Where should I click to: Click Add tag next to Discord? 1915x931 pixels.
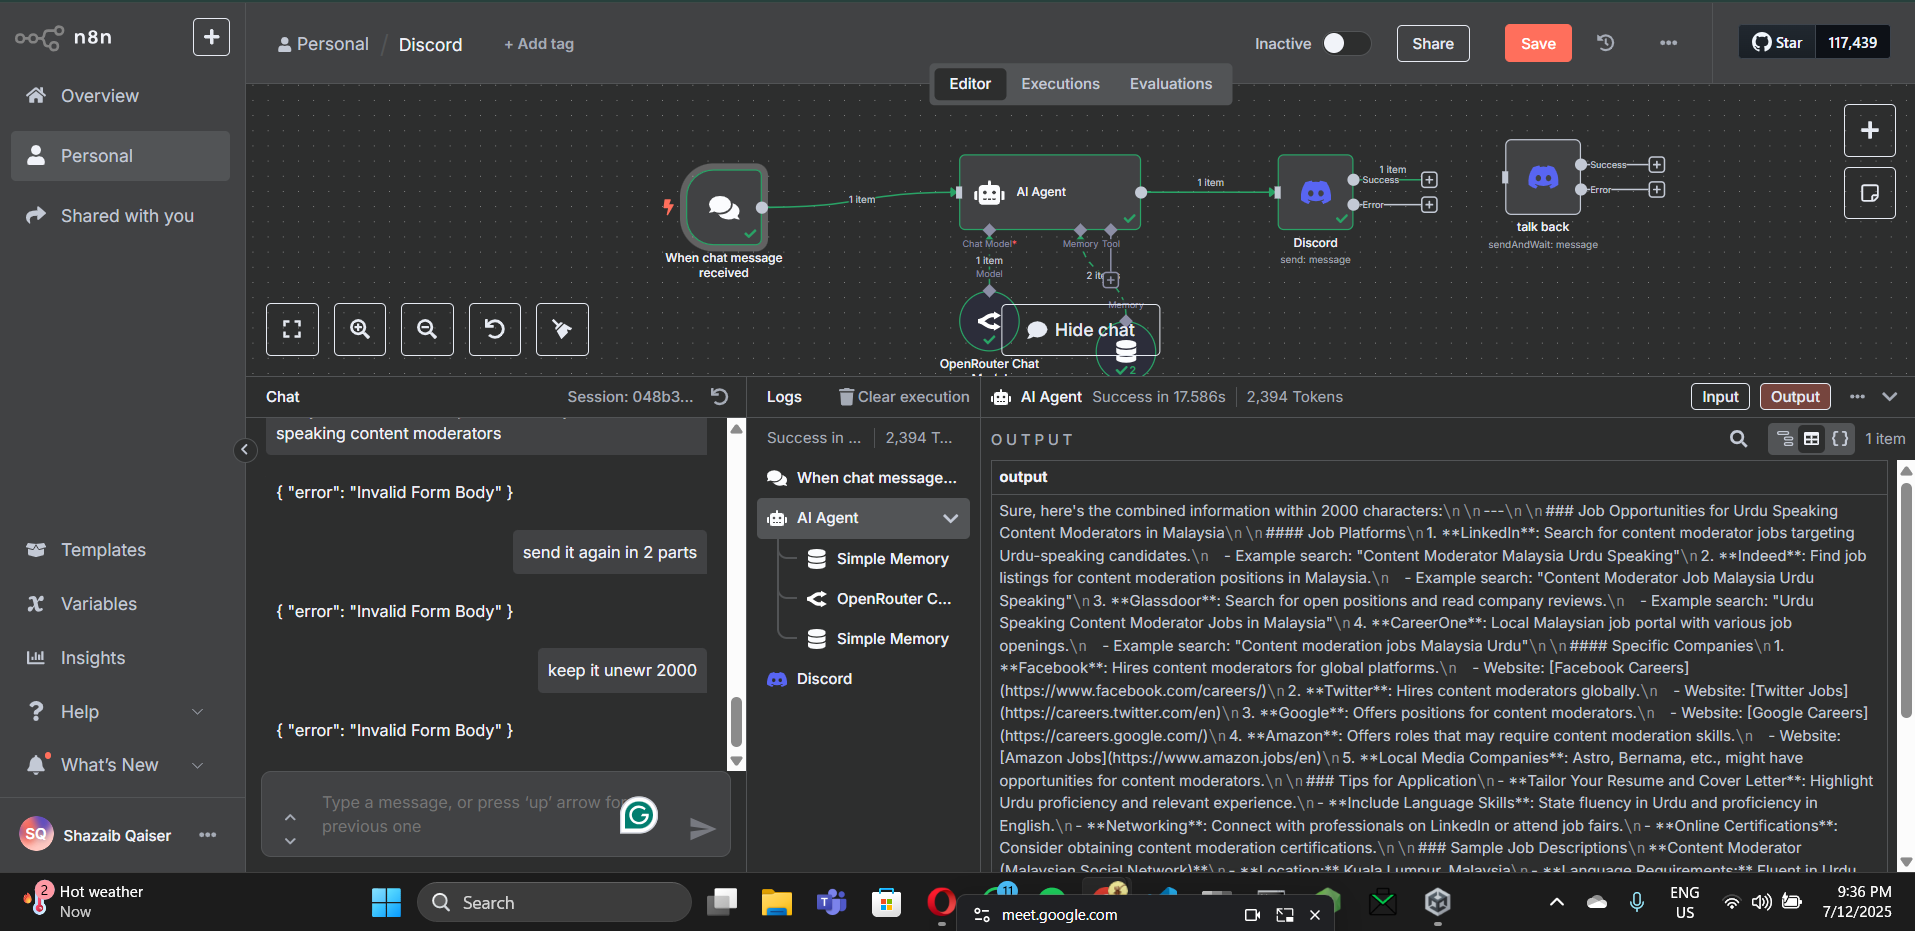(539, 44)
